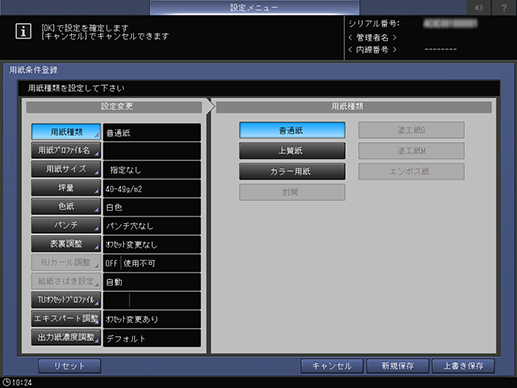Open the 出力紙濃度調整 setting
The width and height of the screenshot is (517, 388).
66,337
